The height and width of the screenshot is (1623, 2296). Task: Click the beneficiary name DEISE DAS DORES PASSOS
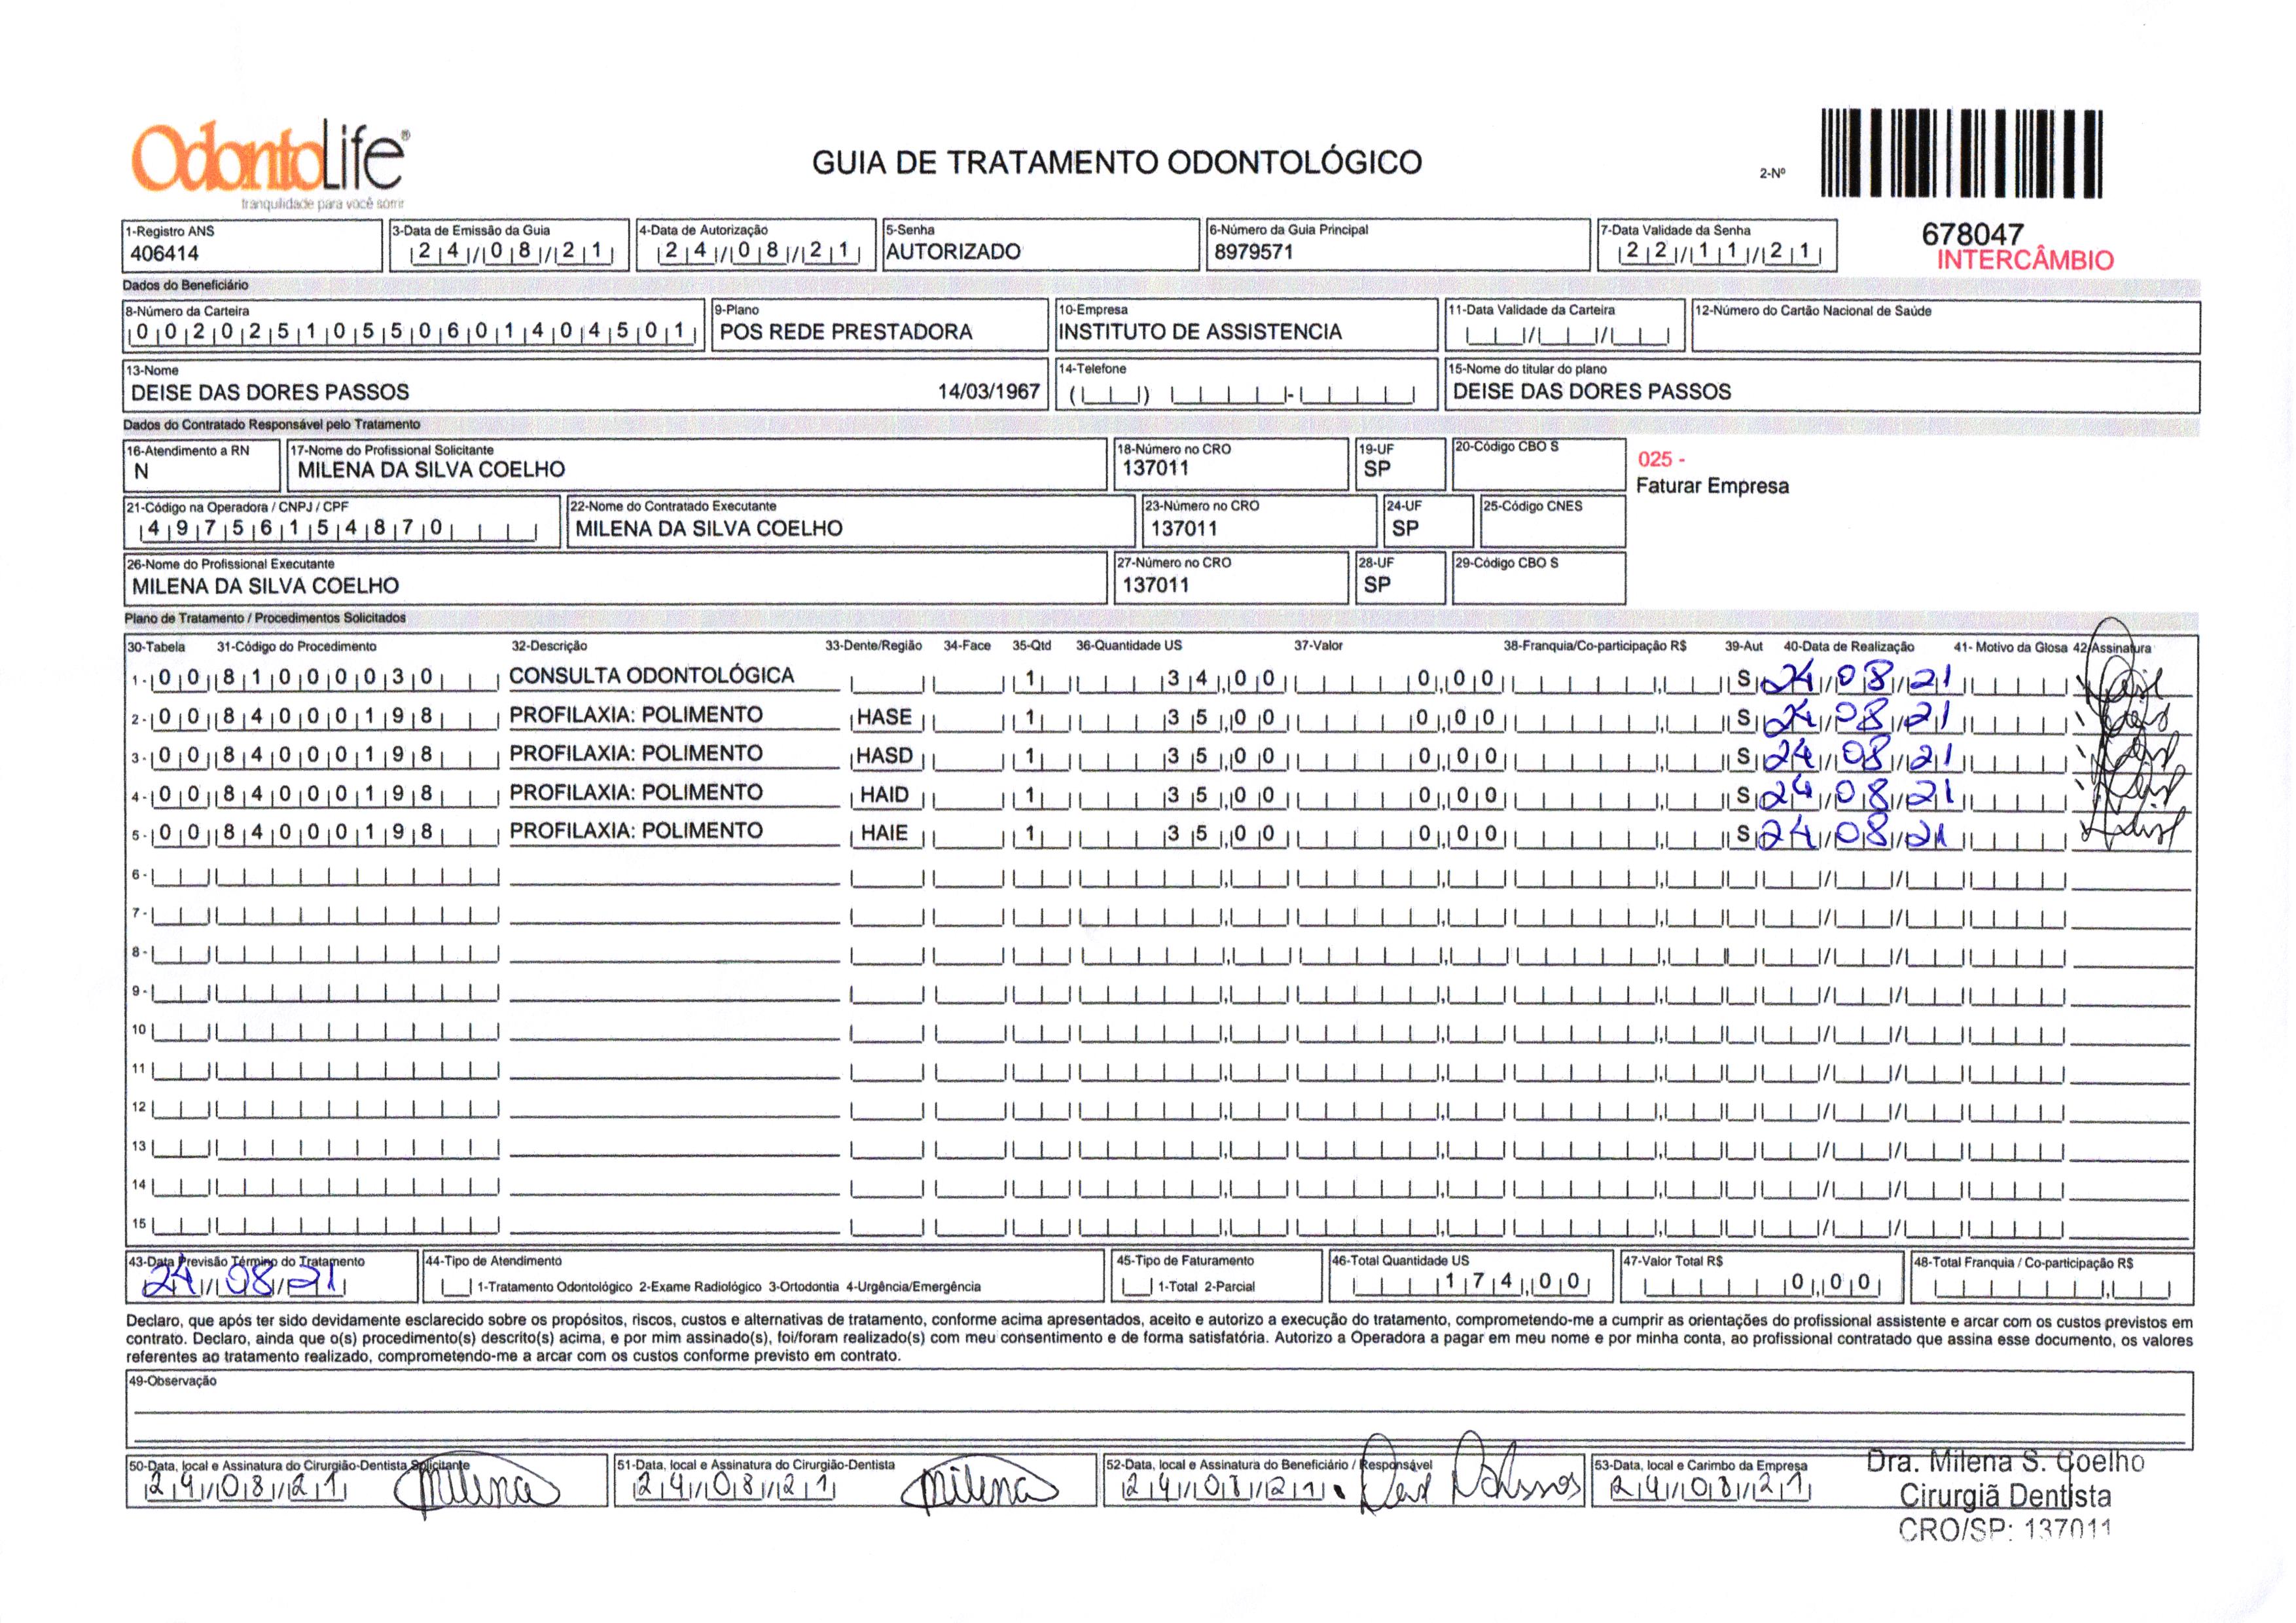click(270, 392)
